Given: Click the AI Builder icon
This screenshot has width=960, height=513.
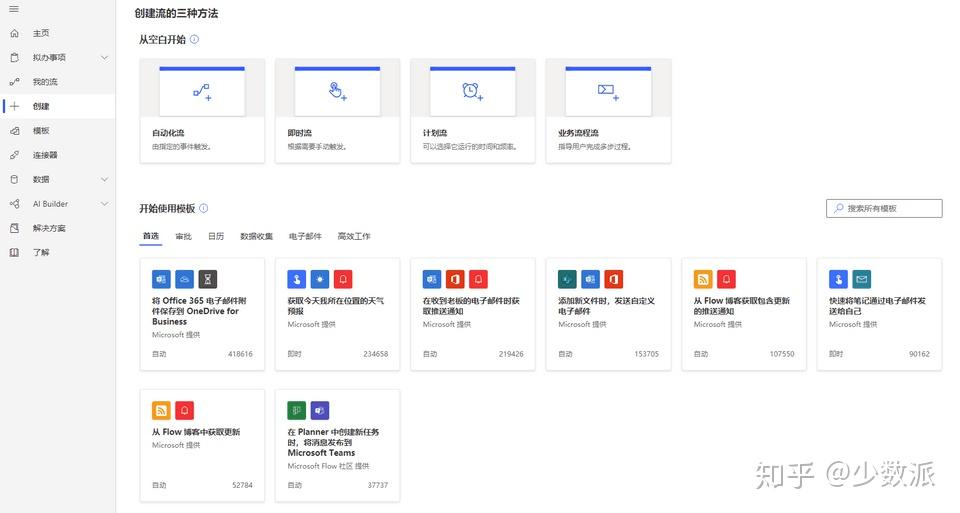Looking at the screenshot, I should coord(15,204).
